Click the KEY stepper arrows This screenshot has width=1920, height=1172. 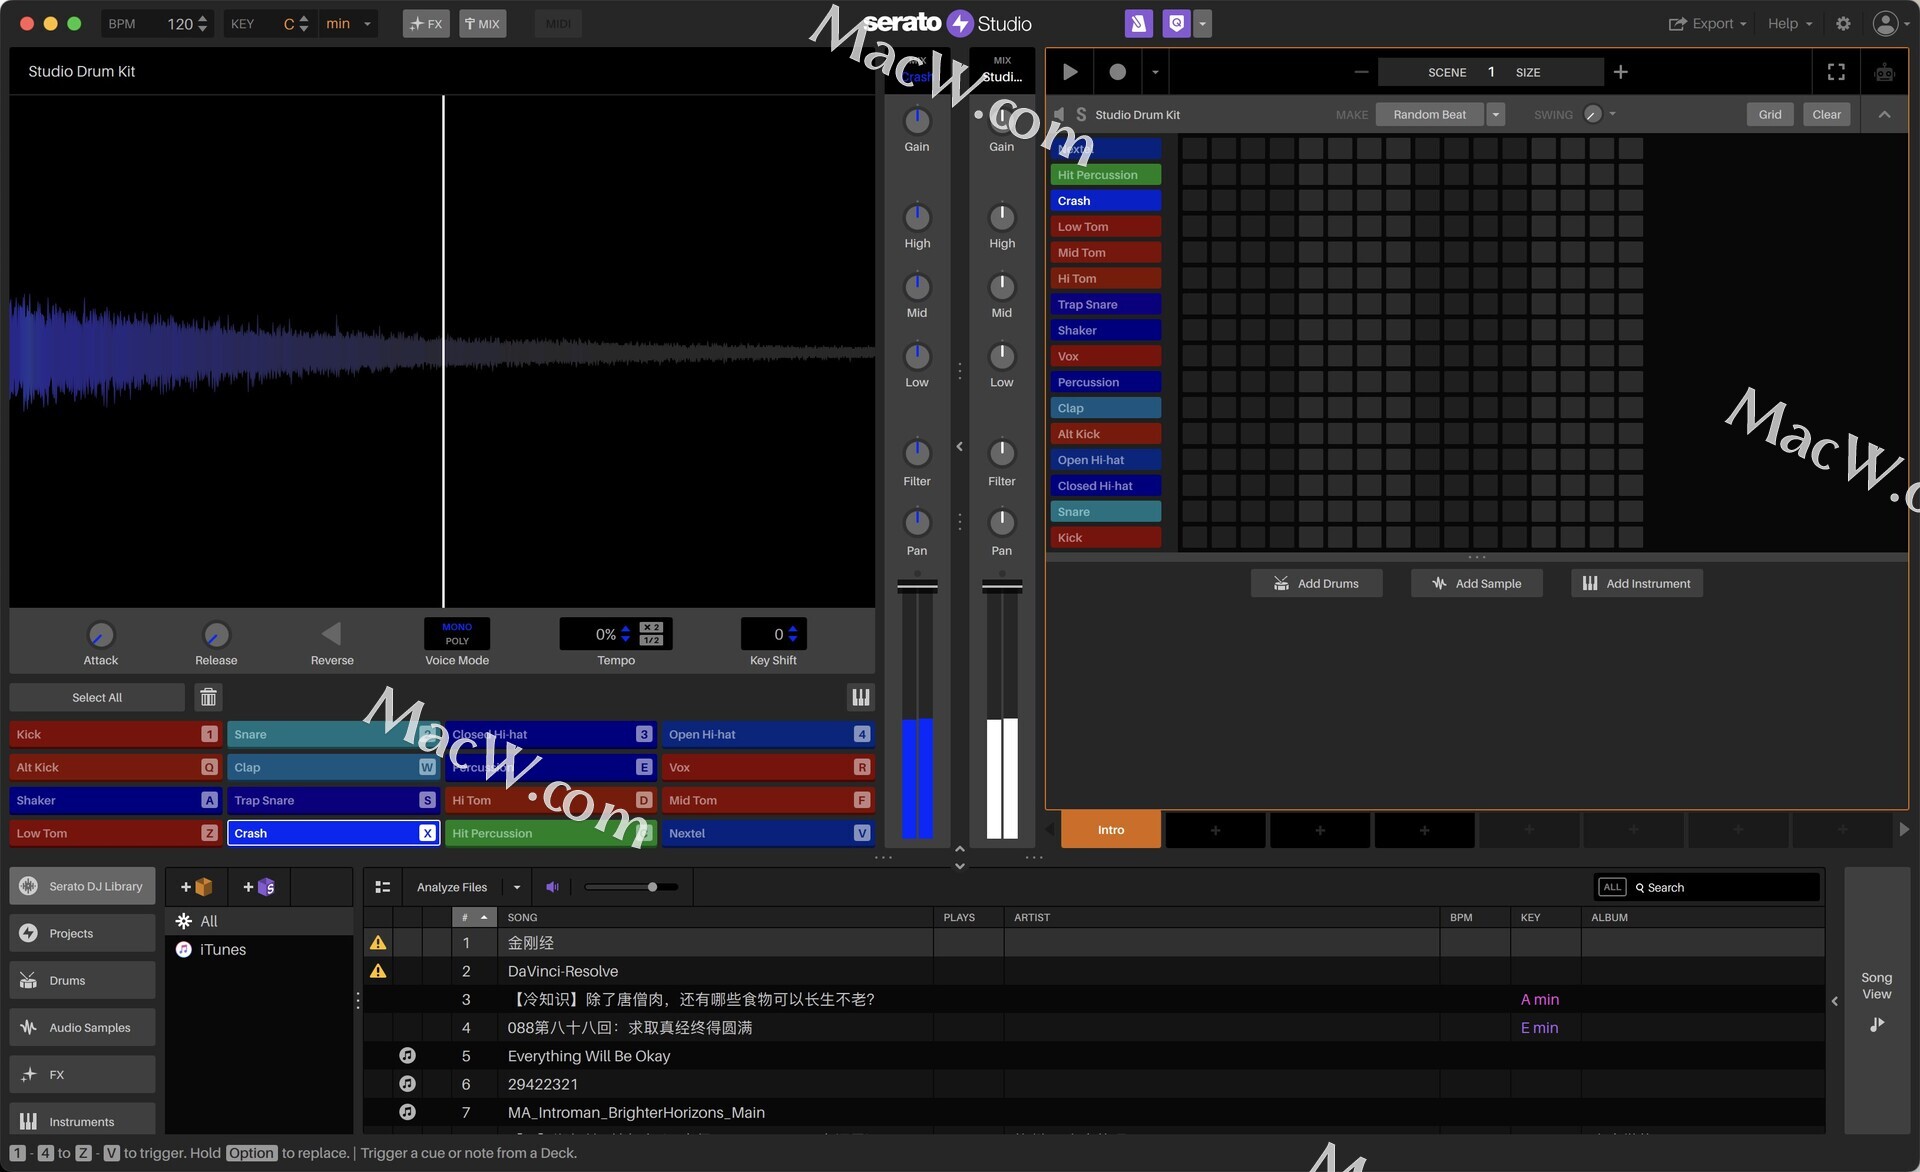point(304,24)
